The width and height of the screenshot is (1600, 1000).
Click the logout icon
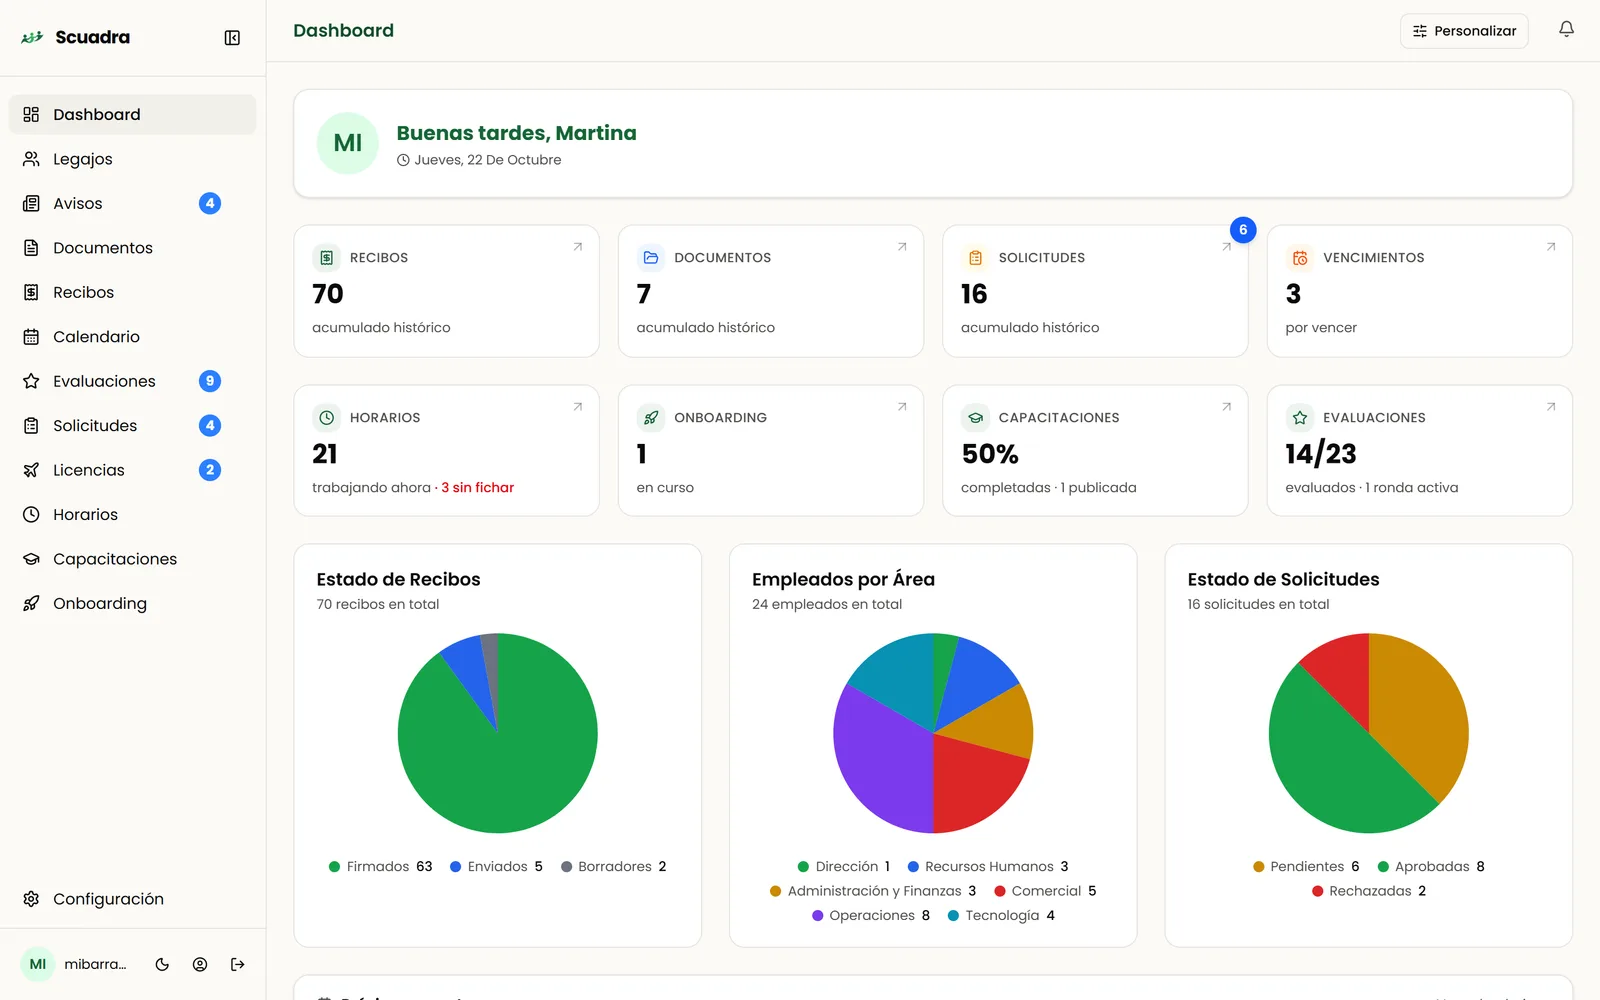[x=237, y=965]
